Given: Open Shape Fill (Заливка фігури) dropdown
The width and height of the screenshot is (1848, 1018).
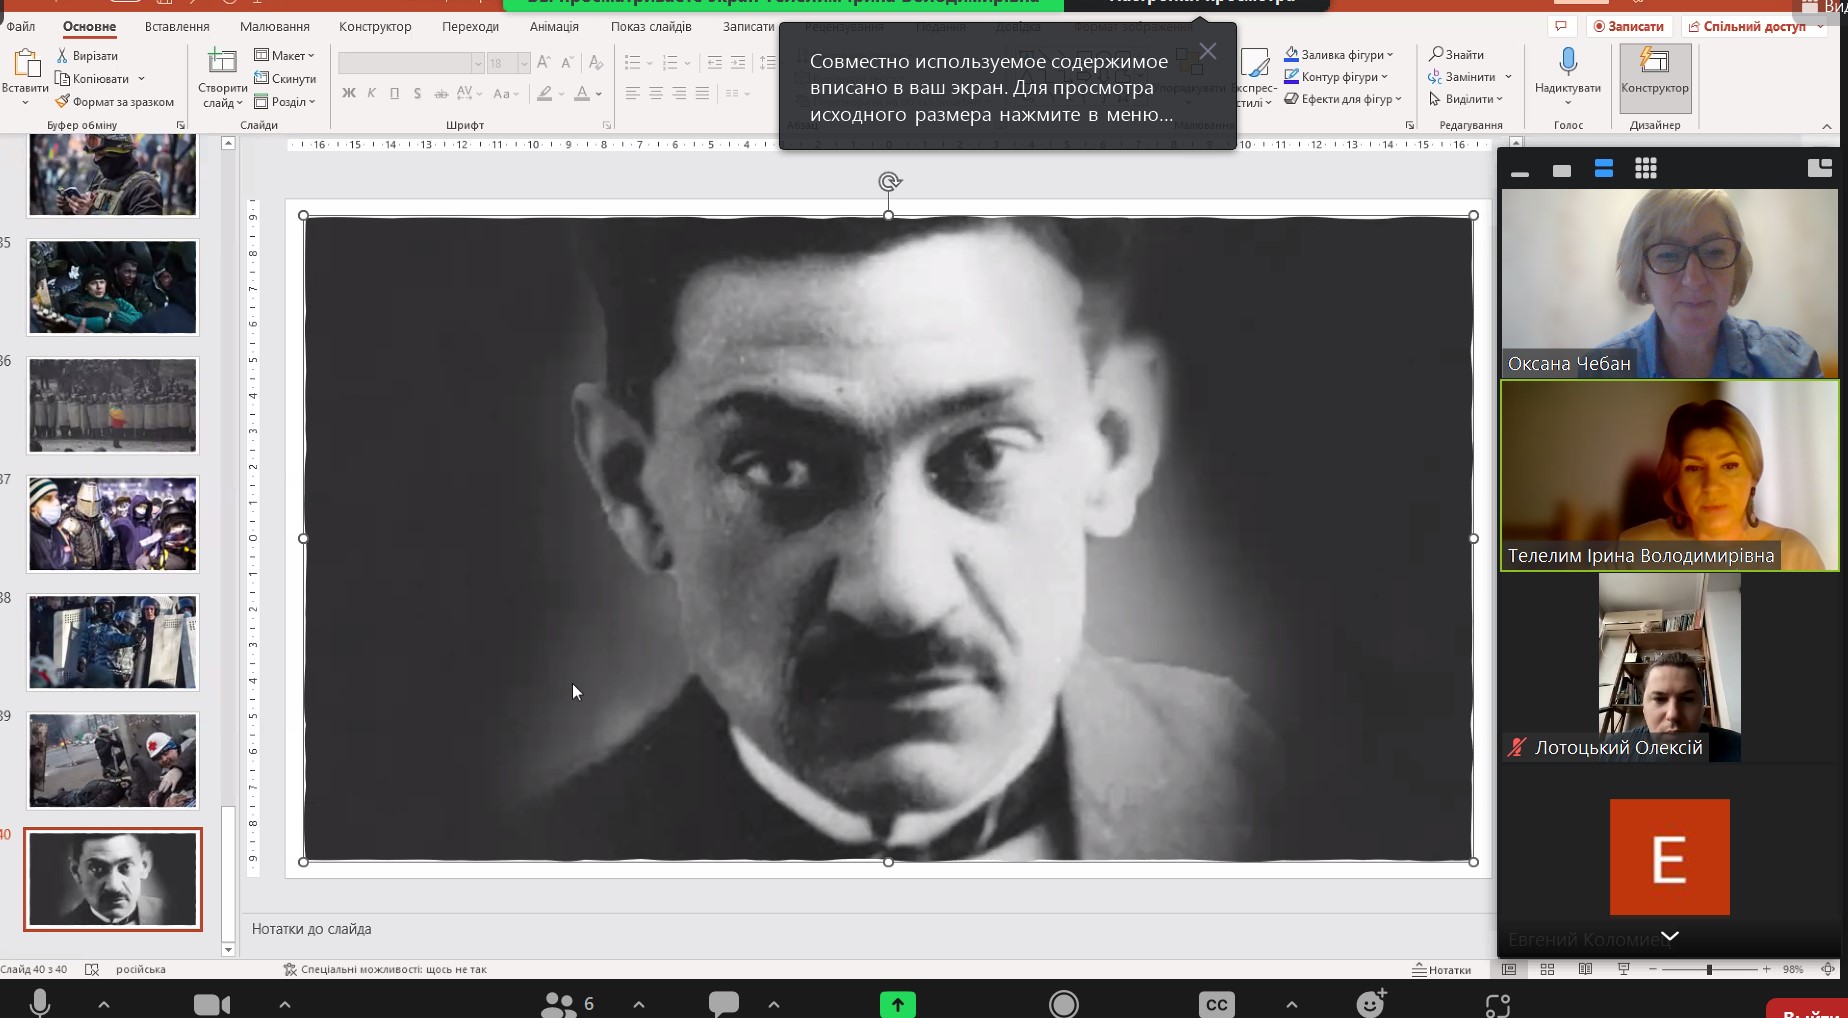Looking at the screenshot, I should pyautogui.click(x=1340, y=54).
